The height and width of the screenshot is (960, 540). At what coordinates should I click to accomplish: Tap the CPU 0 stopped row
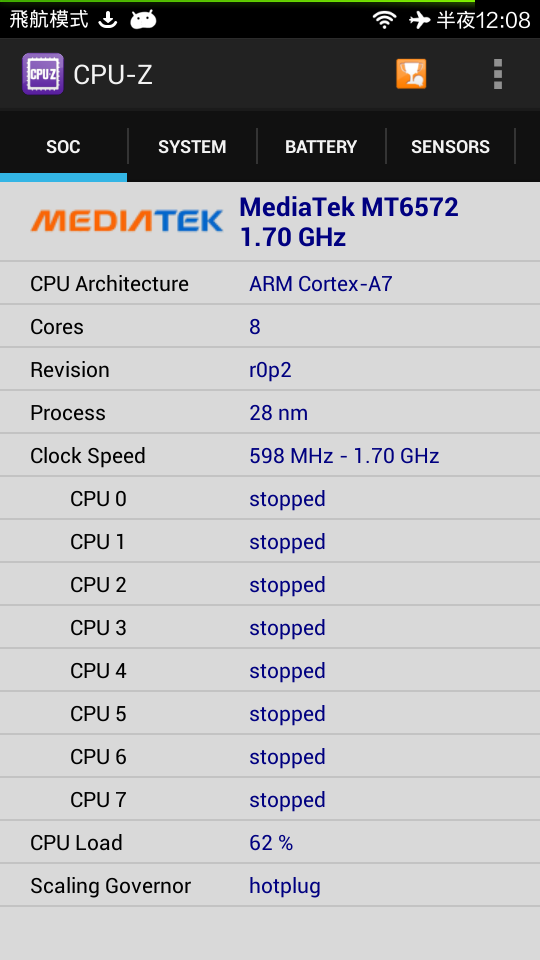click(x=270, y=498)
